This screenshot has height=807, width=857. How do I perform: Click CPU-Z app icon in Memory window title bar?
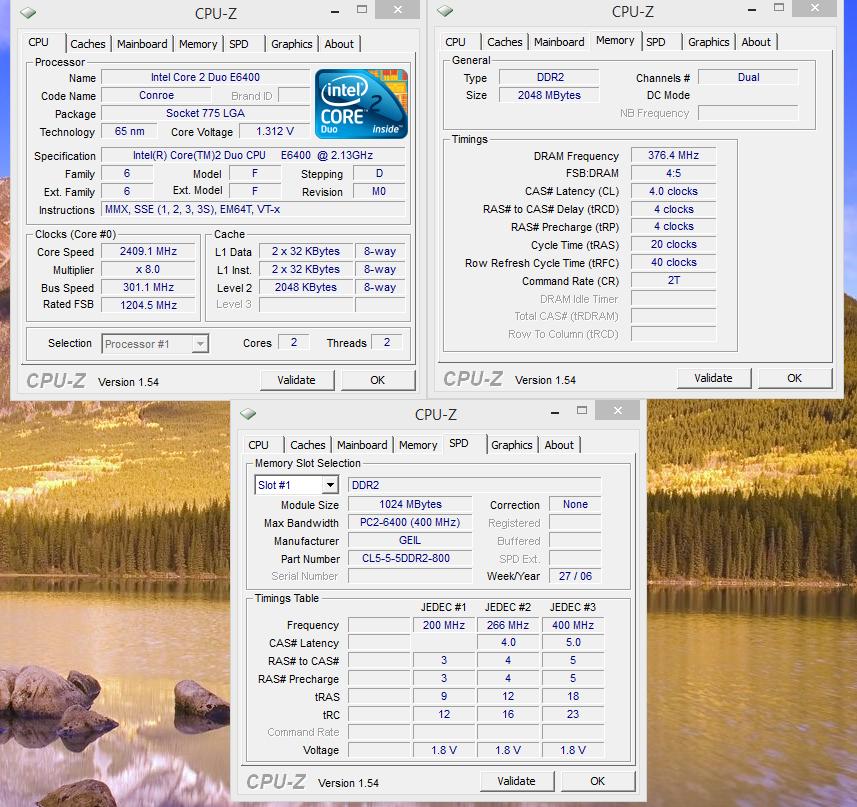click(445, 11)
